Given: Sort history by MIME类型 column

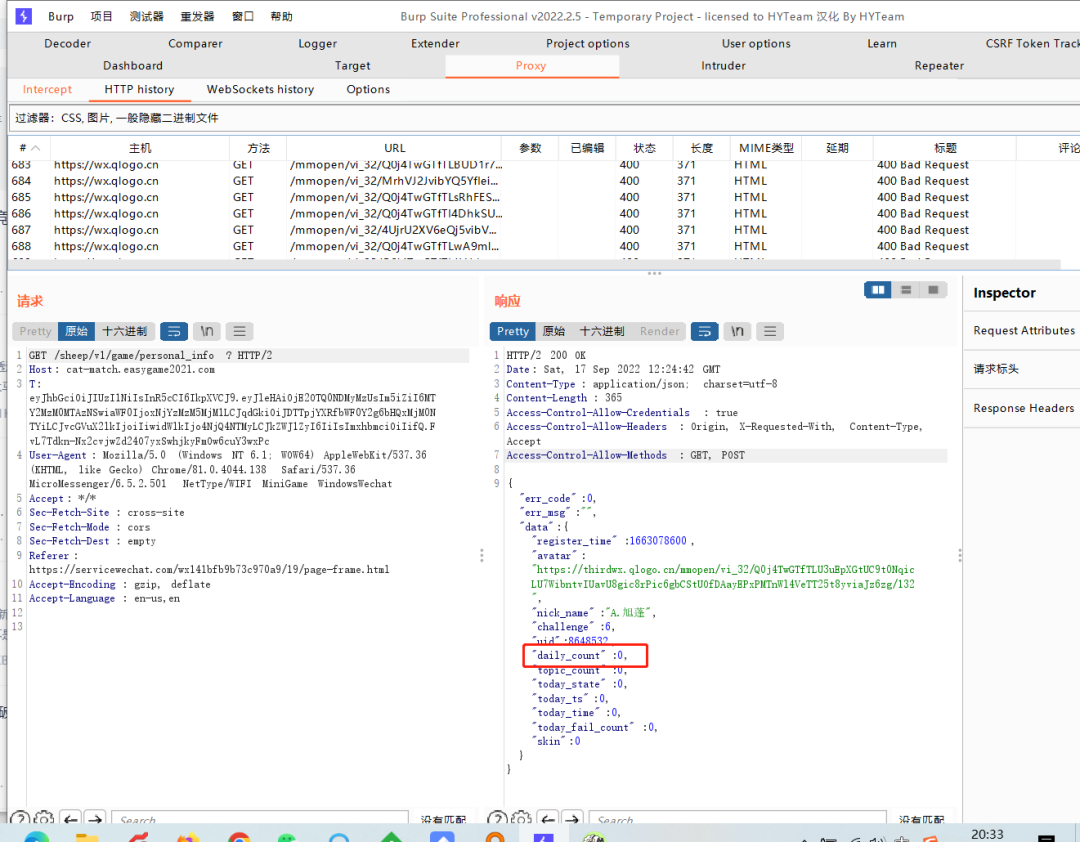Looking at the screenshot, I should click(x=766, y=148).
